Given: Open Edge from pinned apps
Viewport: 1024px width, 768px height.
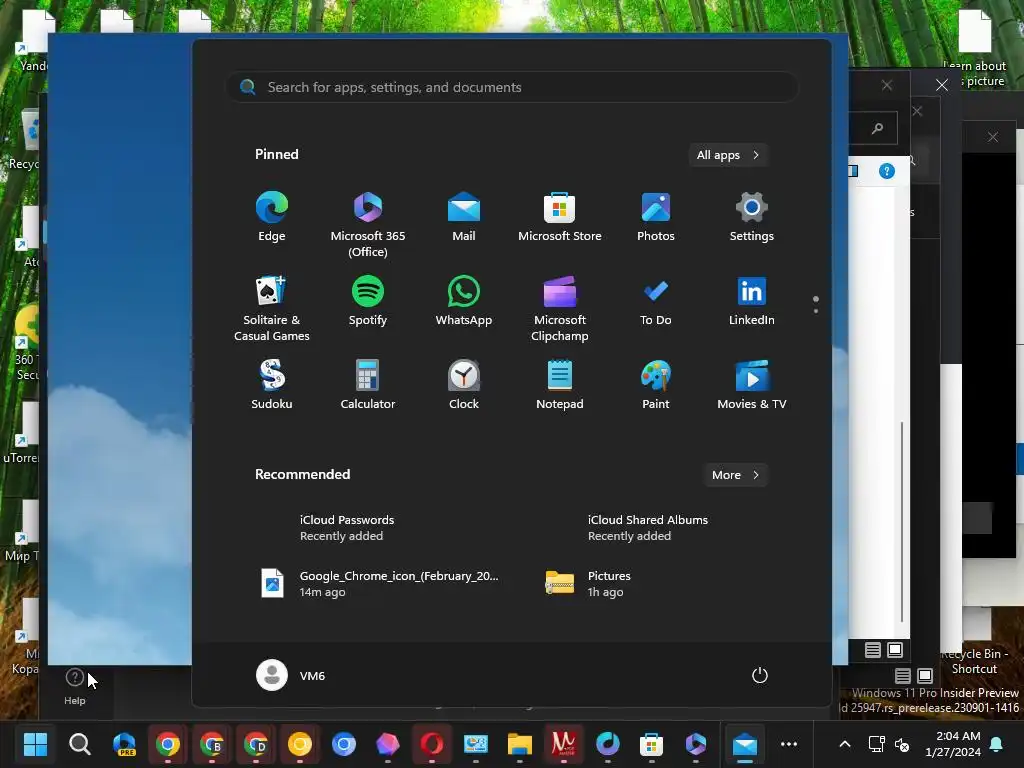Looking at the screenshot, I should 272,217.
